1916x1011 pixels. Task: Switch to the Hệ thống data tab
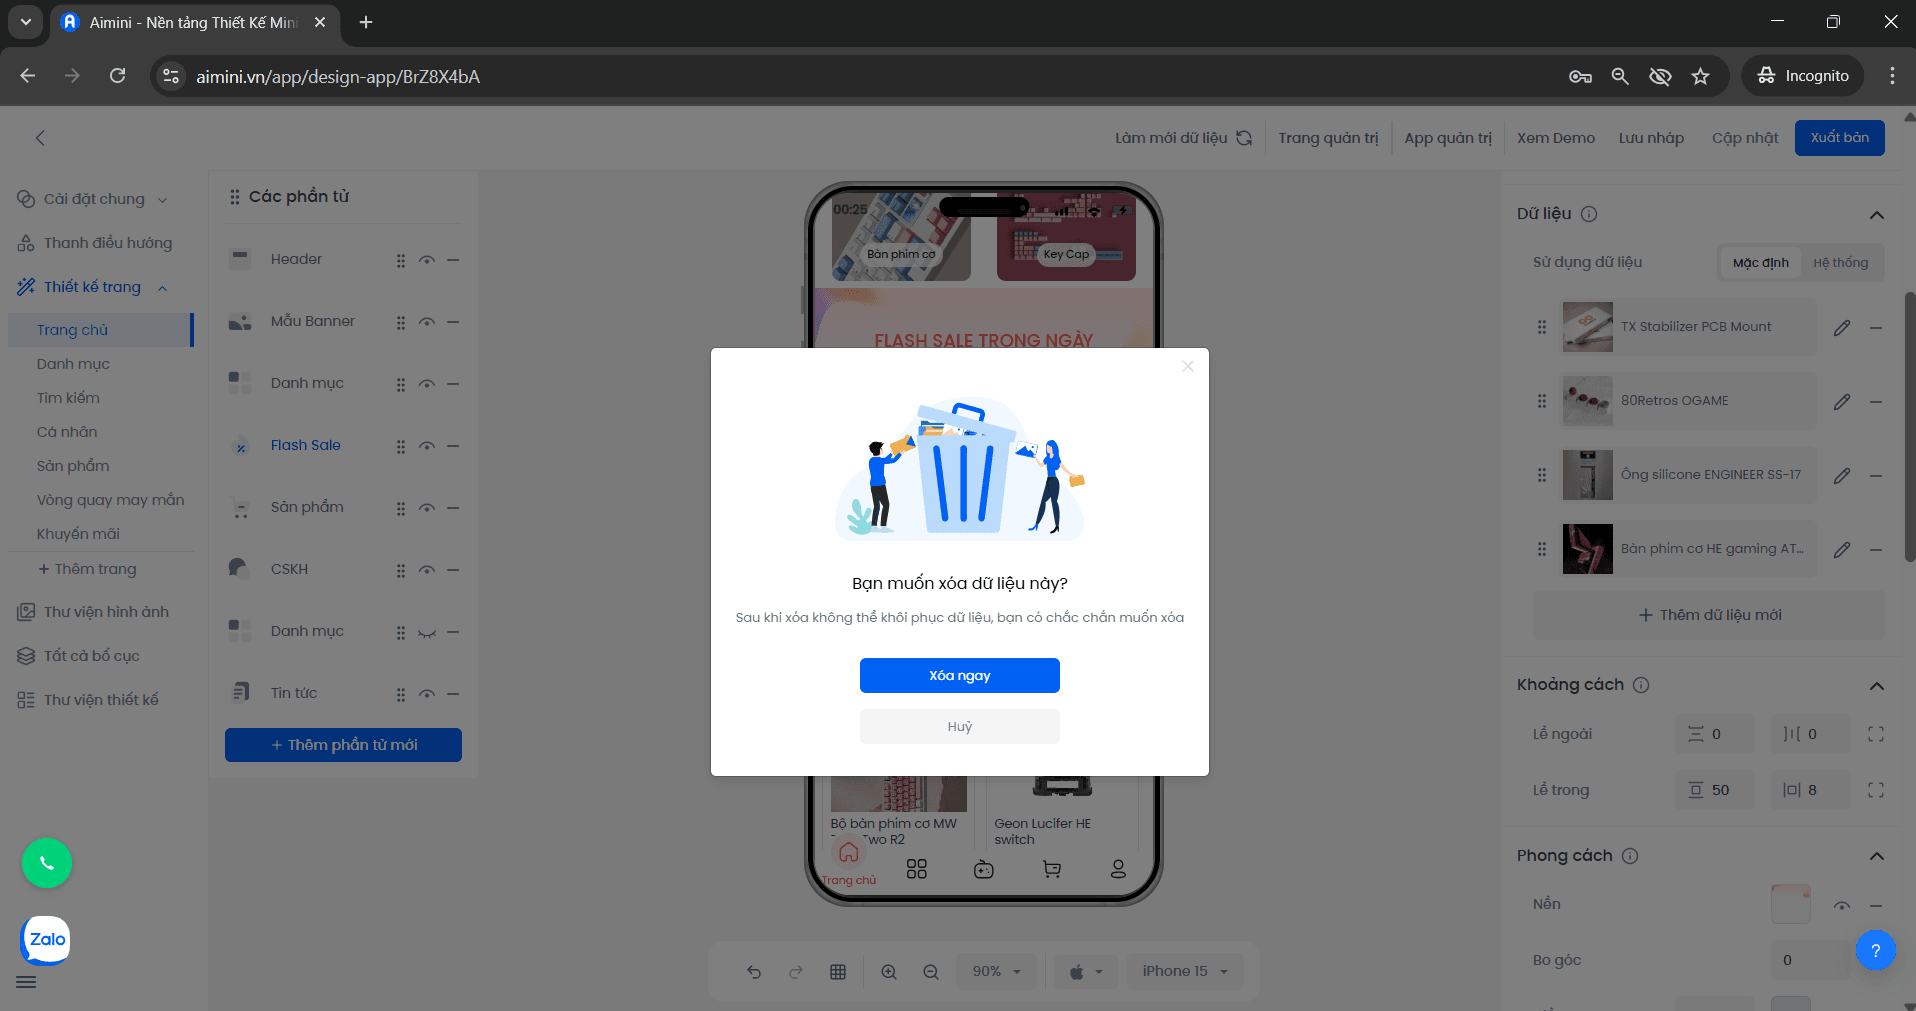(1840, 263)
